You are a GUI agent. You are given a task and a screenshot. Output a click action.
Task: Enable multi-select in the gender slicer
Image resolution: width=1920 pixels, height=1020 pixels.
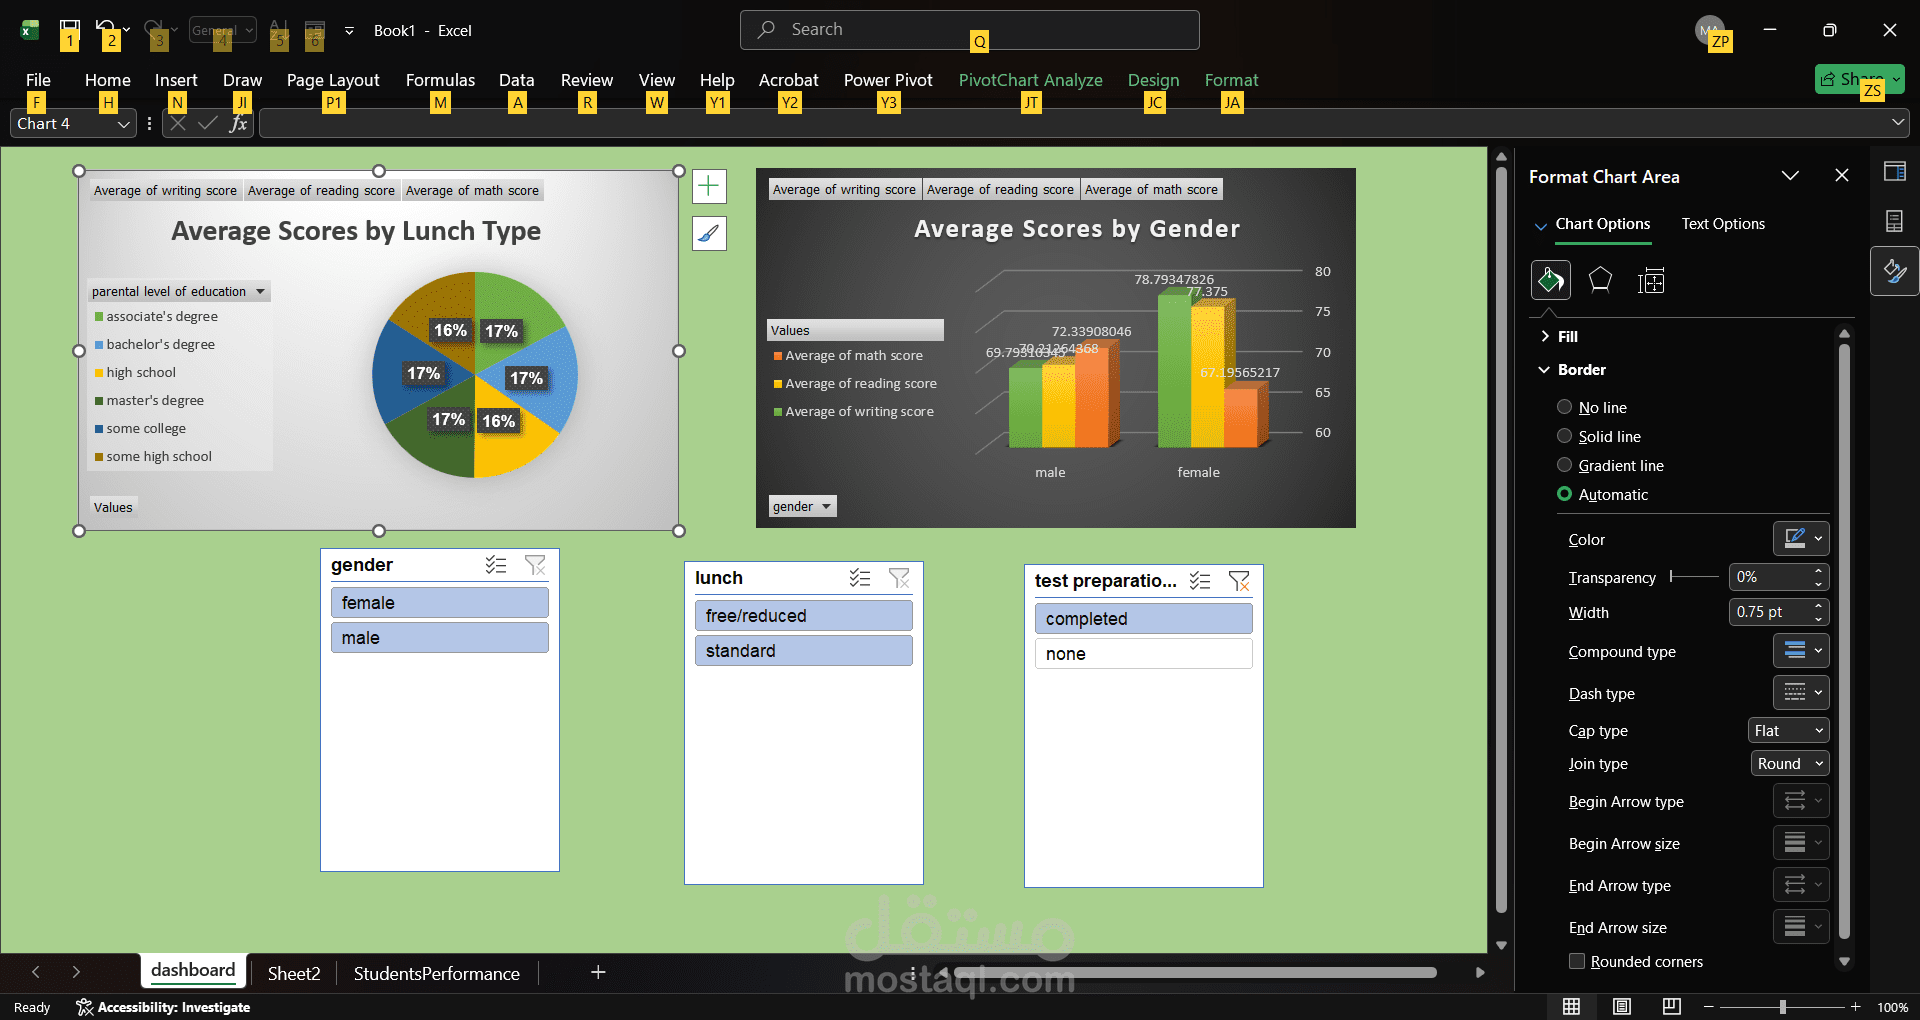pyautogui.click(x=496, y=565)
